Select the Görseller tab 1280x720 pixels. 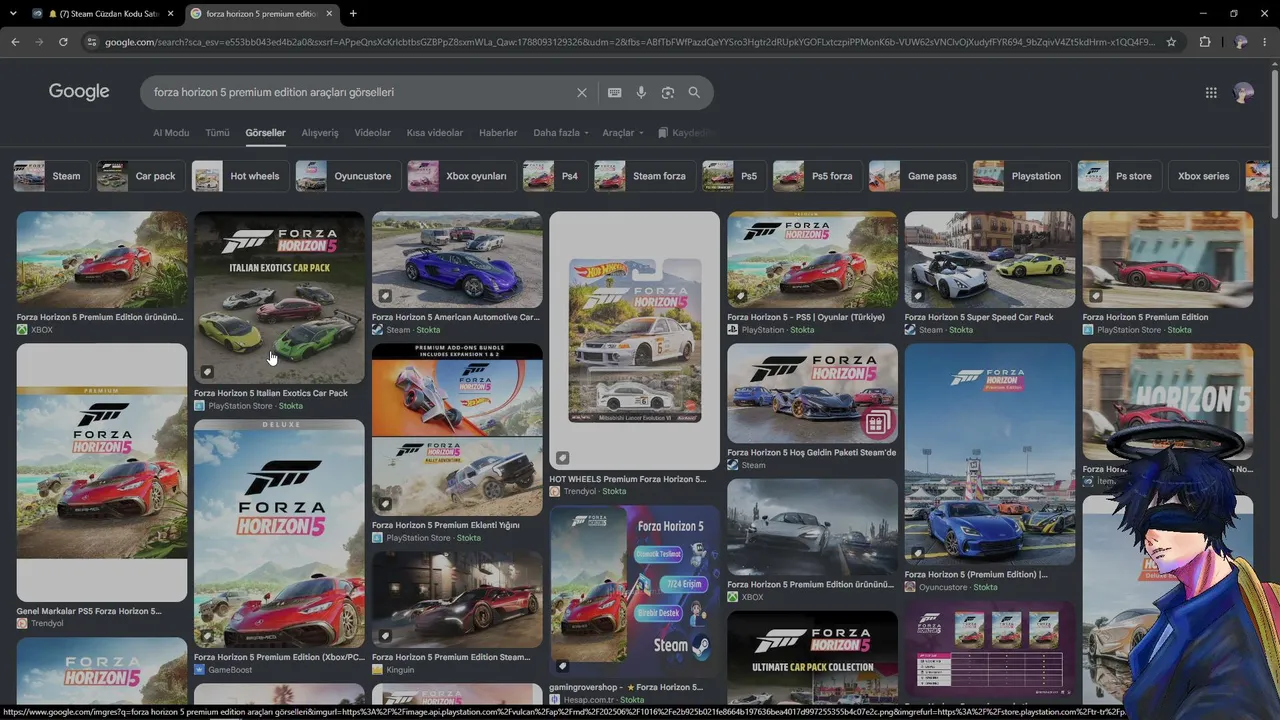265,132
